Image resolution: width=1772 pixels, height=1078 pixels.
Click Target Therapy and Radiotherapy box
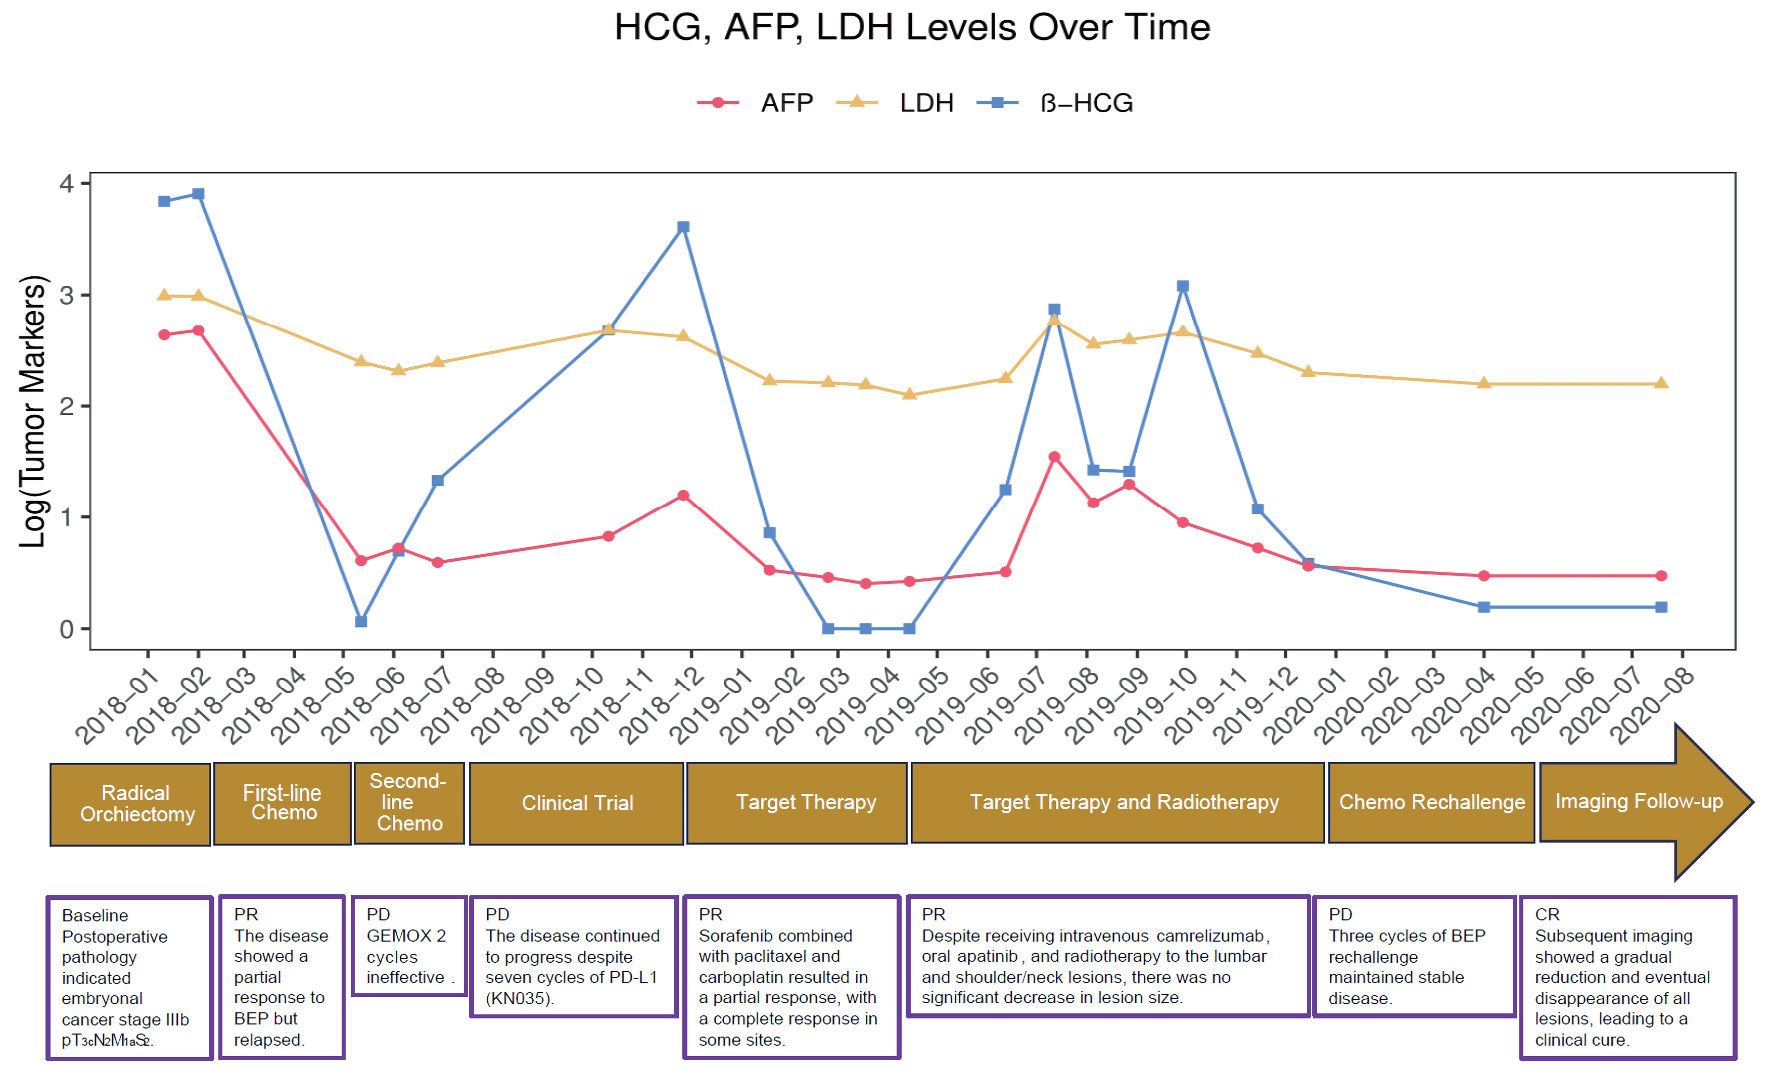pos(1118,803)
